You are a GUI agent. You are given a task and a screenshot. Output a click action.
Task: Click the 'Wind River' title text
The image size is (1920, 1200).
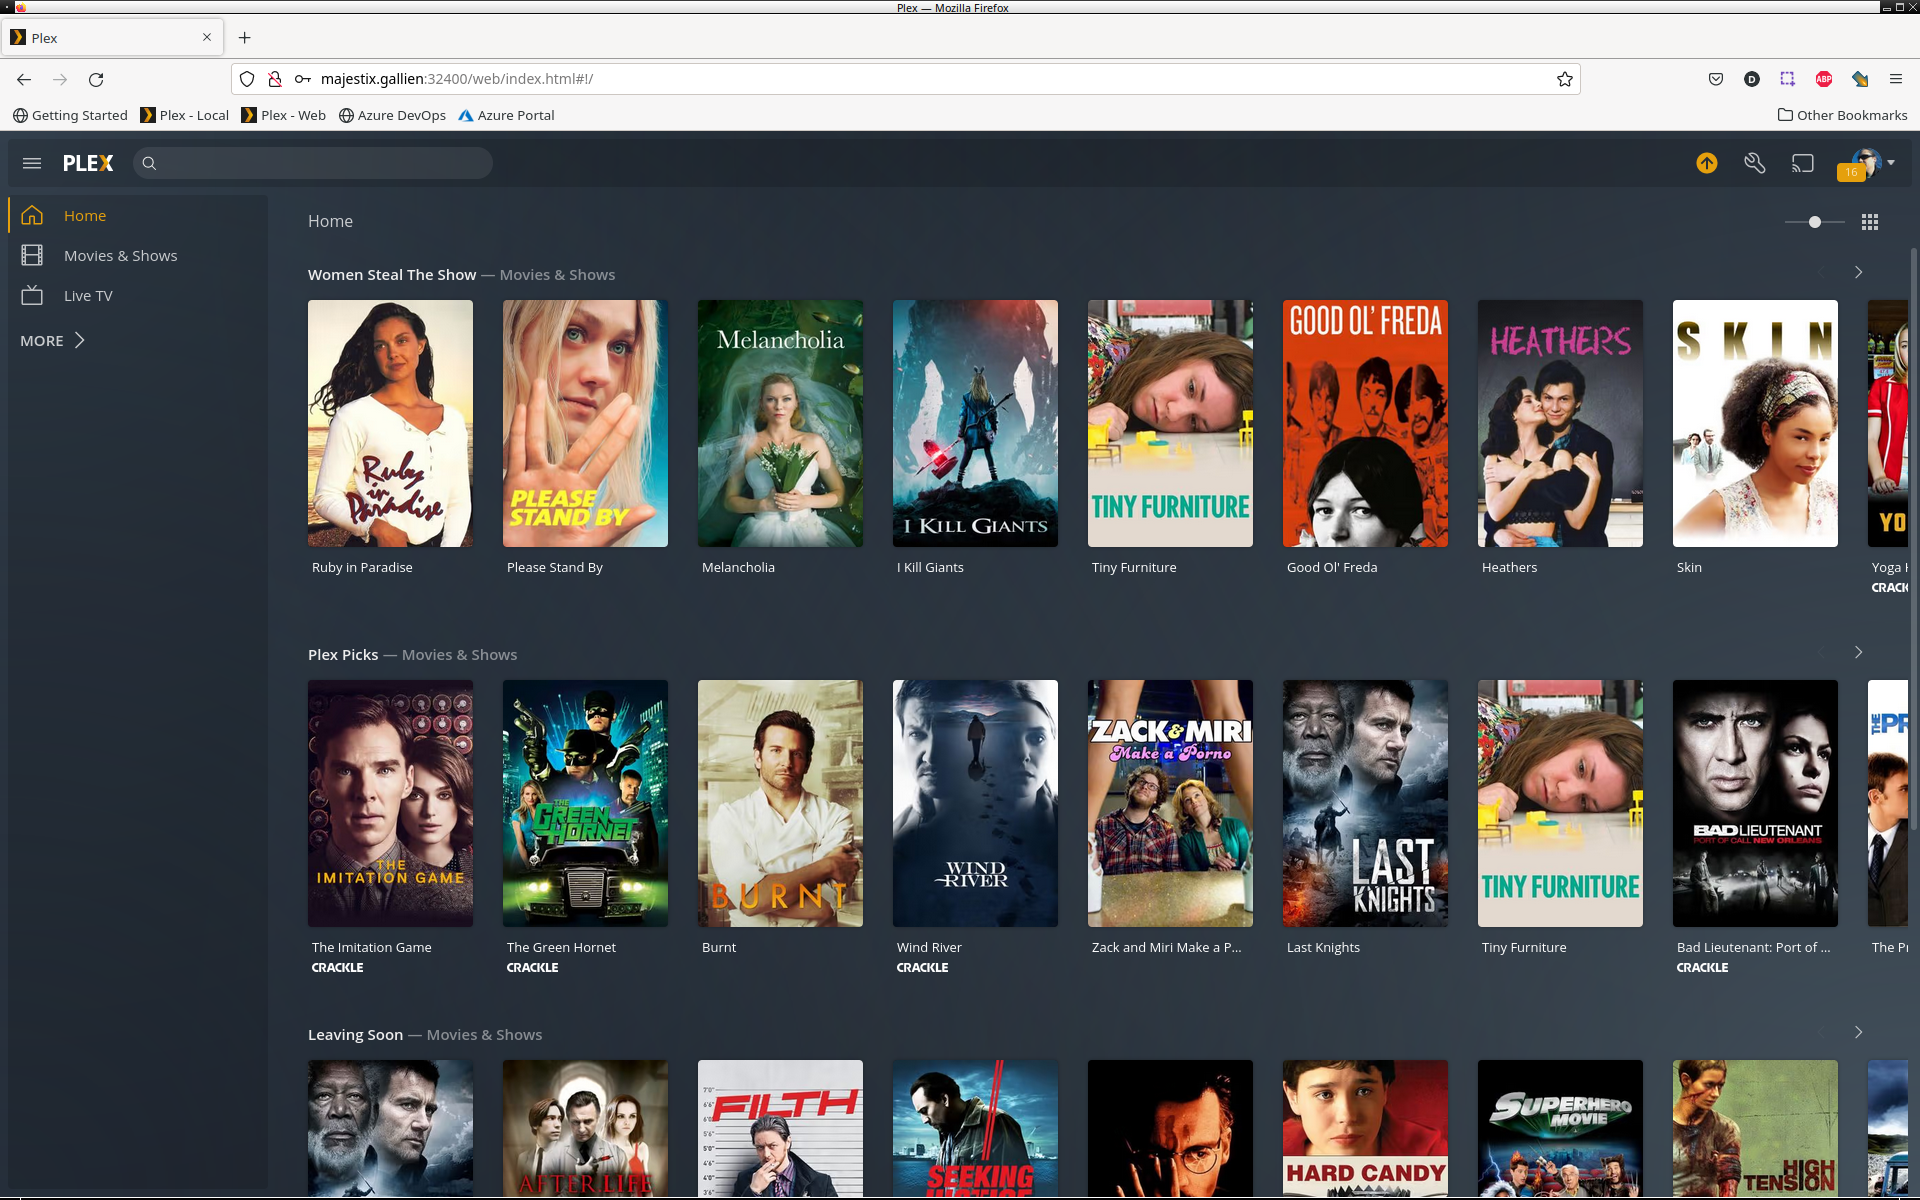929,947
